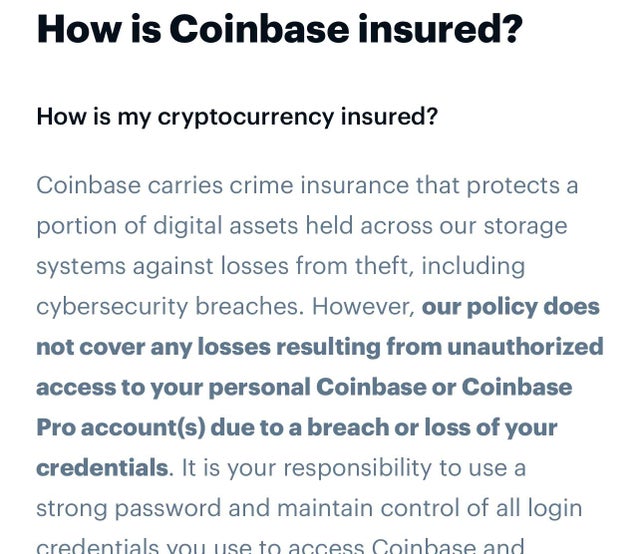Click the phrase "It is your responsibility"
Screen dimensions: 640x554
pyautogui.click(x=307, y=468)
